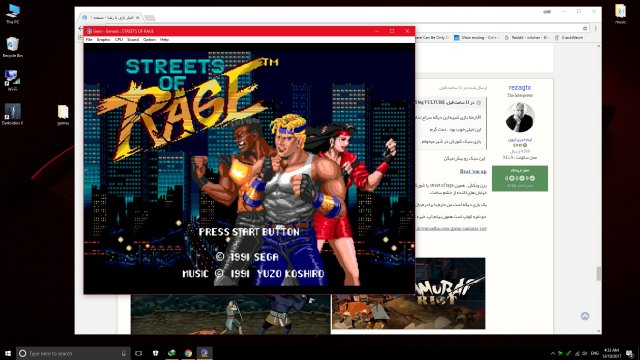Click the Streets of Rage game screen
Image resolution: width=640 pixels, height=360 pixels.
[249, 168]
